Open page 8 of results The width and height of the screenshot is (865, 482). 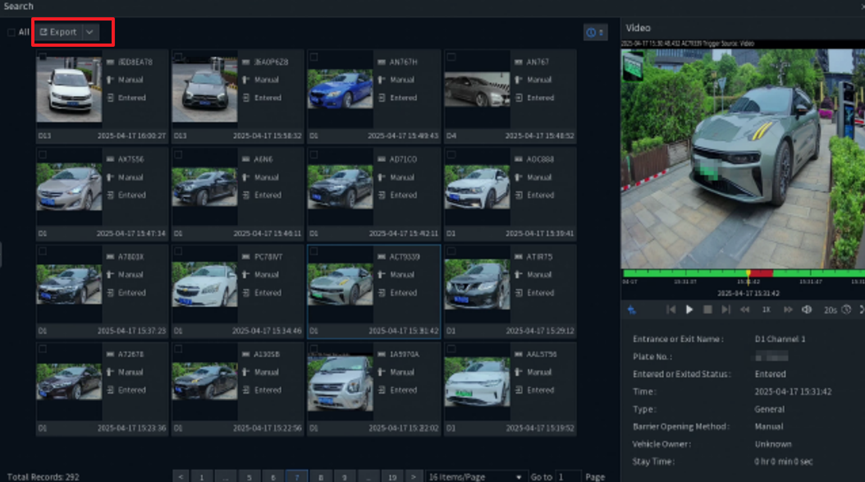click(321, 477)
